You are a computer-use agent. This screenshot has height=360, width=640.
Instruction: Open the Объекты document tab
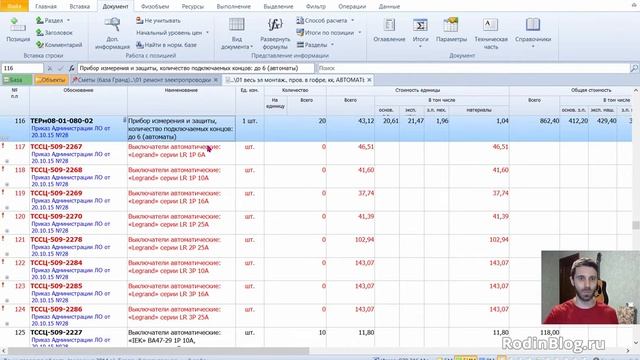coord(51,80)
